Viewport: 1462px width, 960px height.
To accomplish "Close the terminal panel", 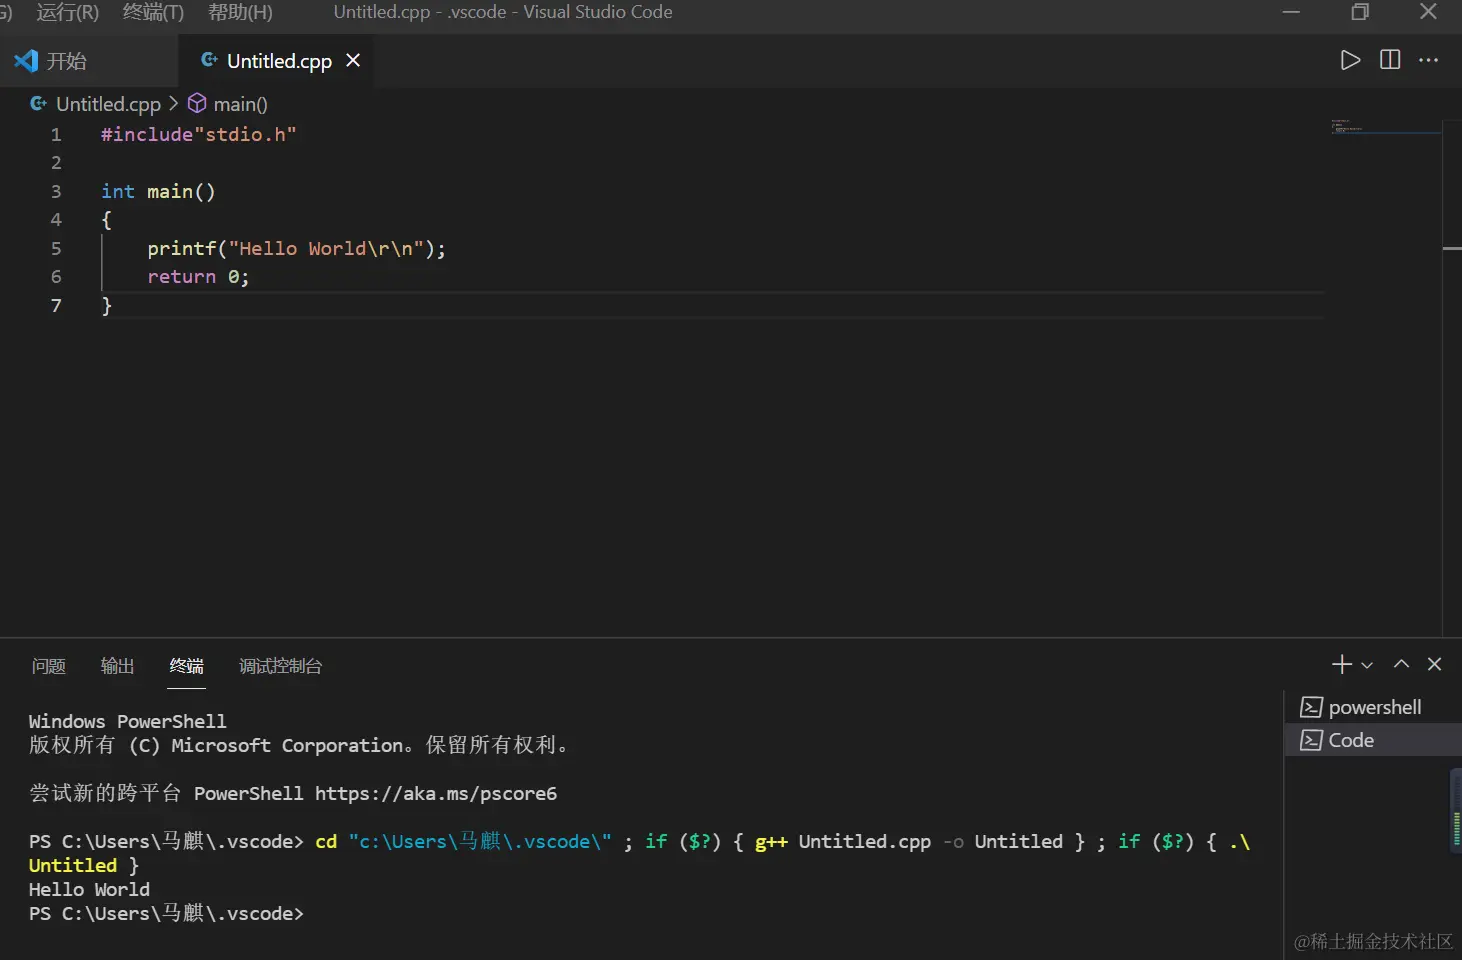I will (1434, 664).
